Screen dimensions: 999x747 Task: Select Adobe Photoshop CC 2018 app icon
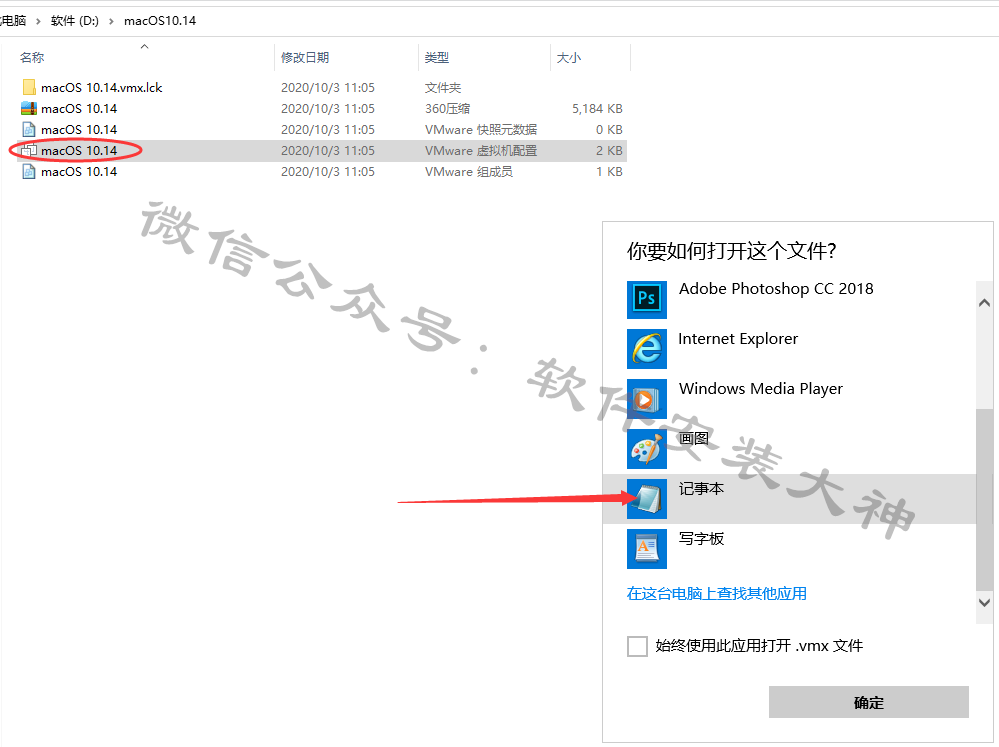(647, 300)
